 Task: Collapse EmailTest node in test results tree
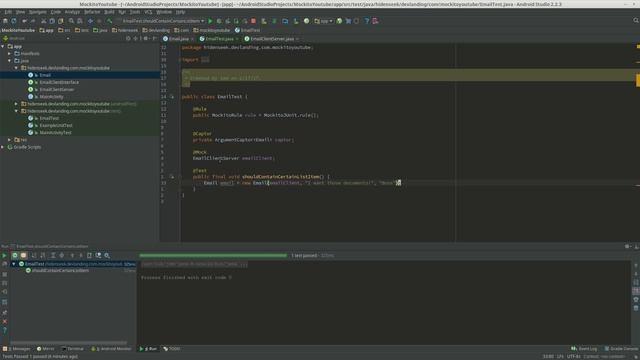pyautogui.click(x=14, y=264)
